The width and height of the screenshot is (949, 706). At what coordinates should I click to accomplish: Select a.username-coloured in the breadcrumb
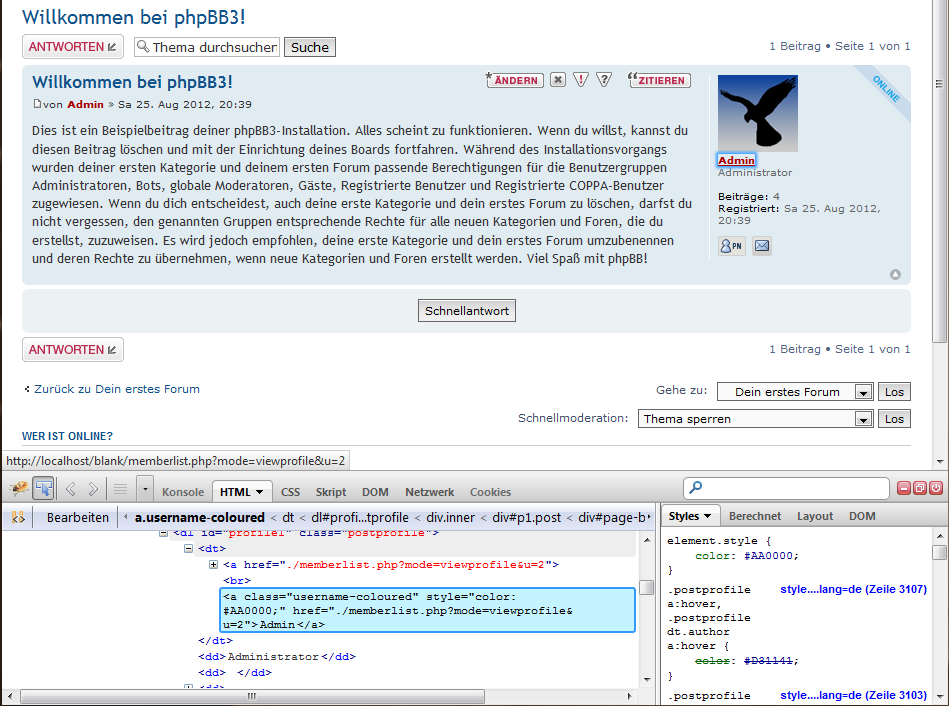pos(200,518)
